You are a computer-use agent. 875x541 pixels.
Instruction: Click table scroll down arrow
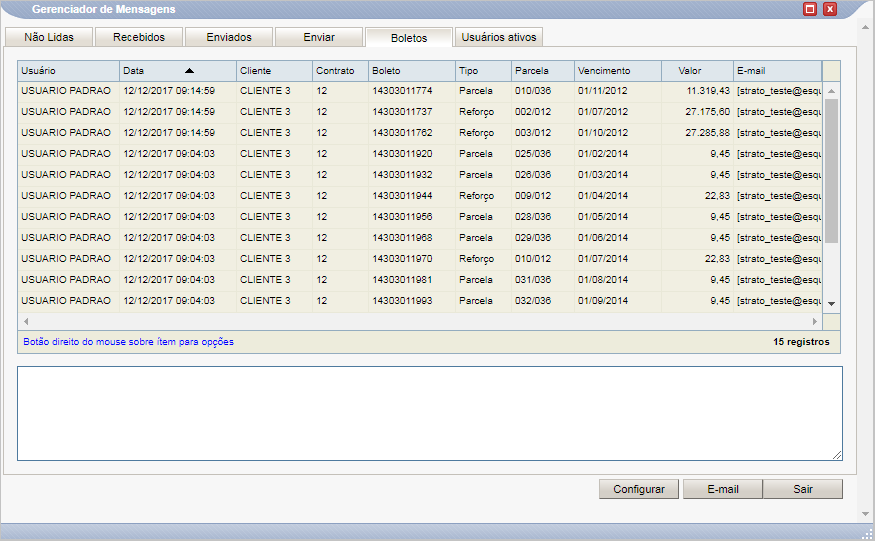click(x=831, y=304)
